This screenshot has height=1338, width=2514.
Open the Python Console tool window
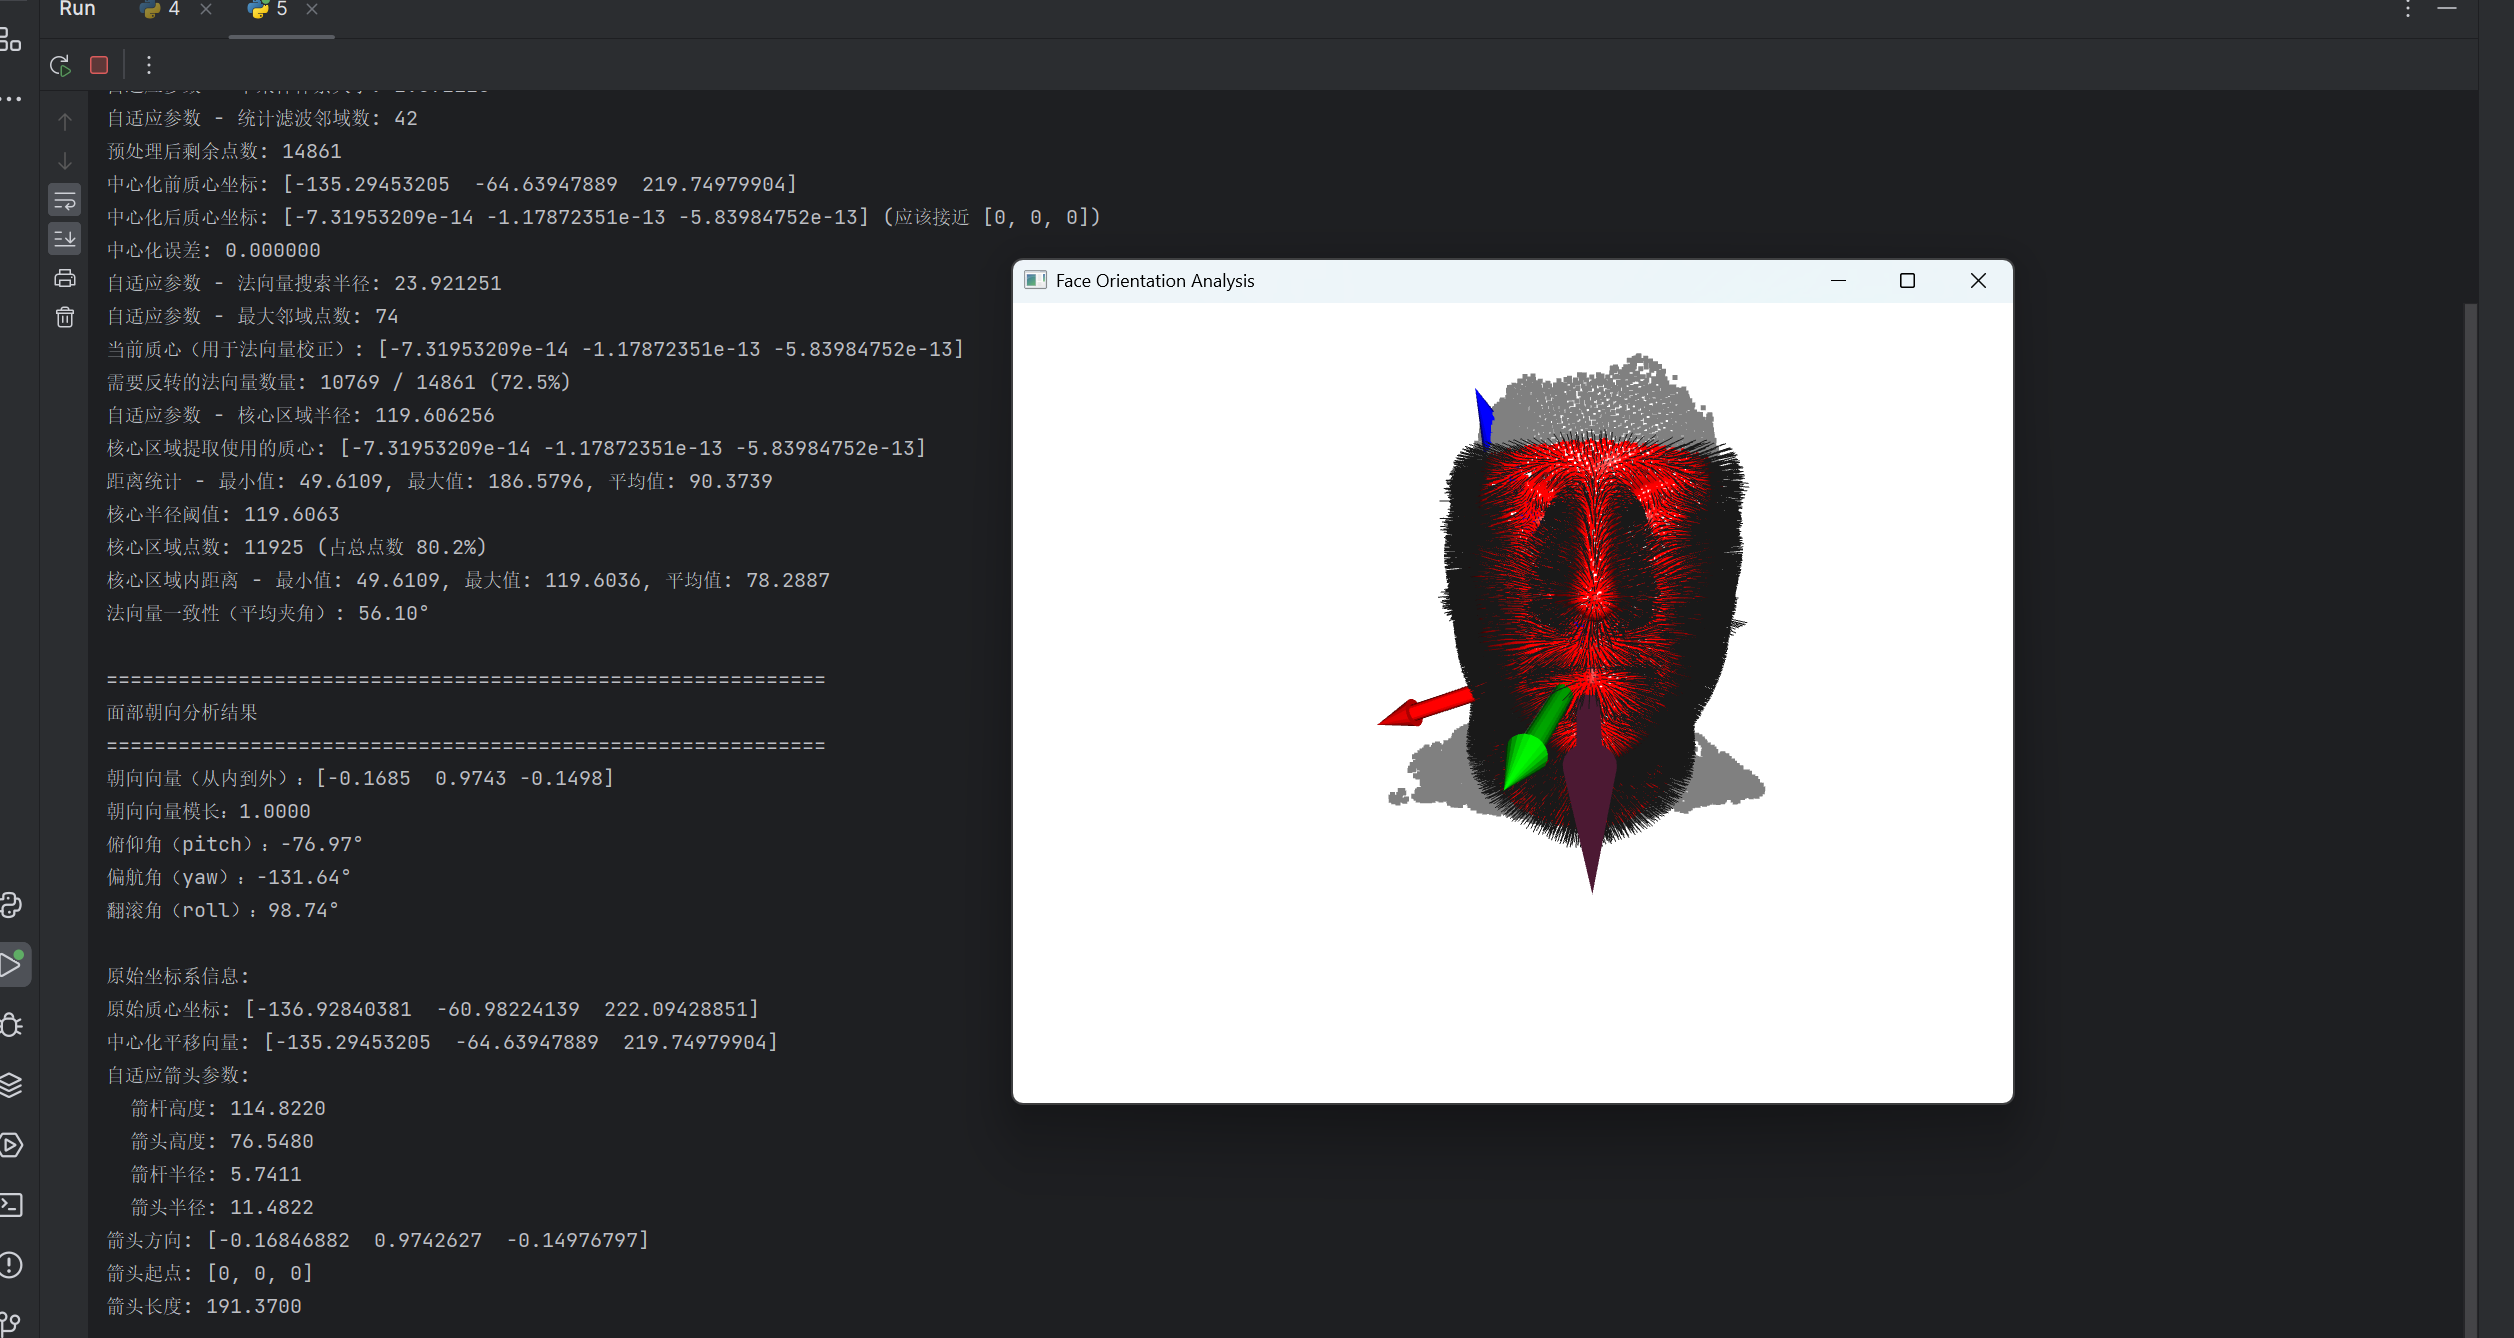11,905
